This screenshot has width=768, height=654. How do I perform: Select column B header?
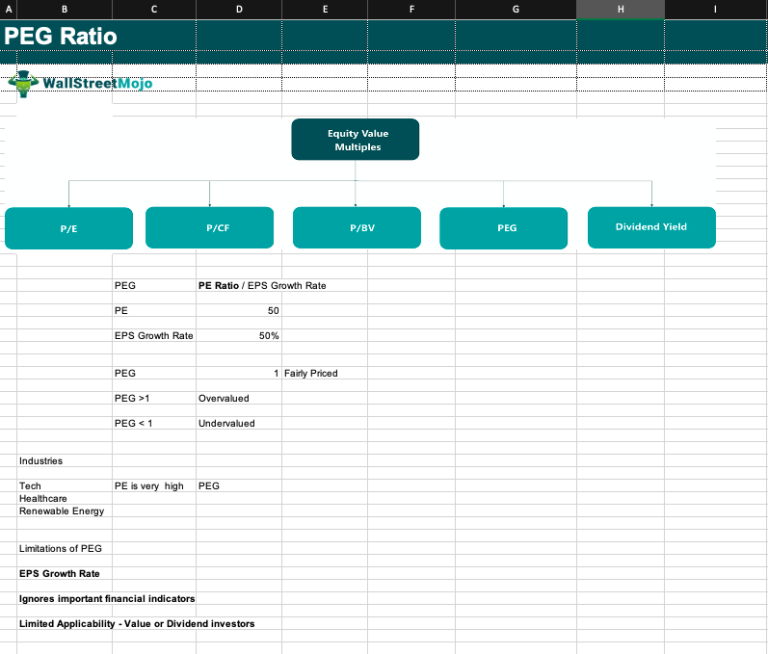point(65,9)
